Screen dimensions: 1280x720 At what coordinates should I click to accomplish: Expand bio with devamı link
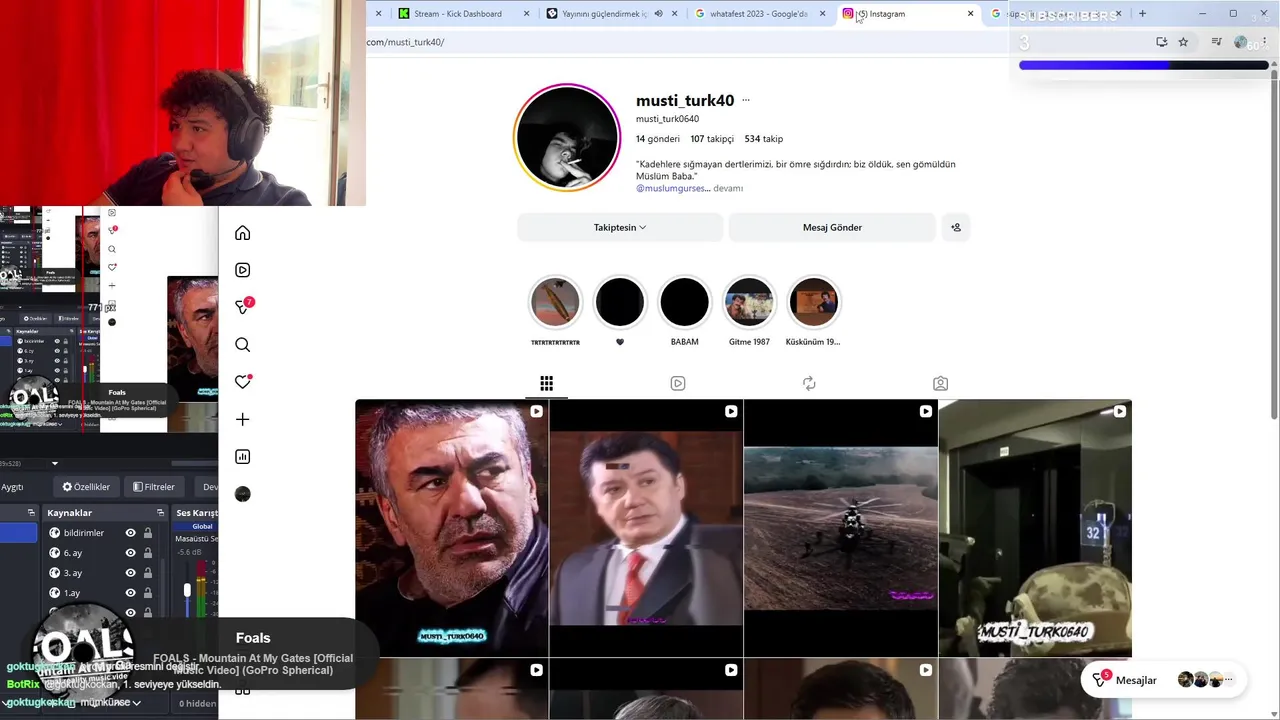tap(728, 188)
